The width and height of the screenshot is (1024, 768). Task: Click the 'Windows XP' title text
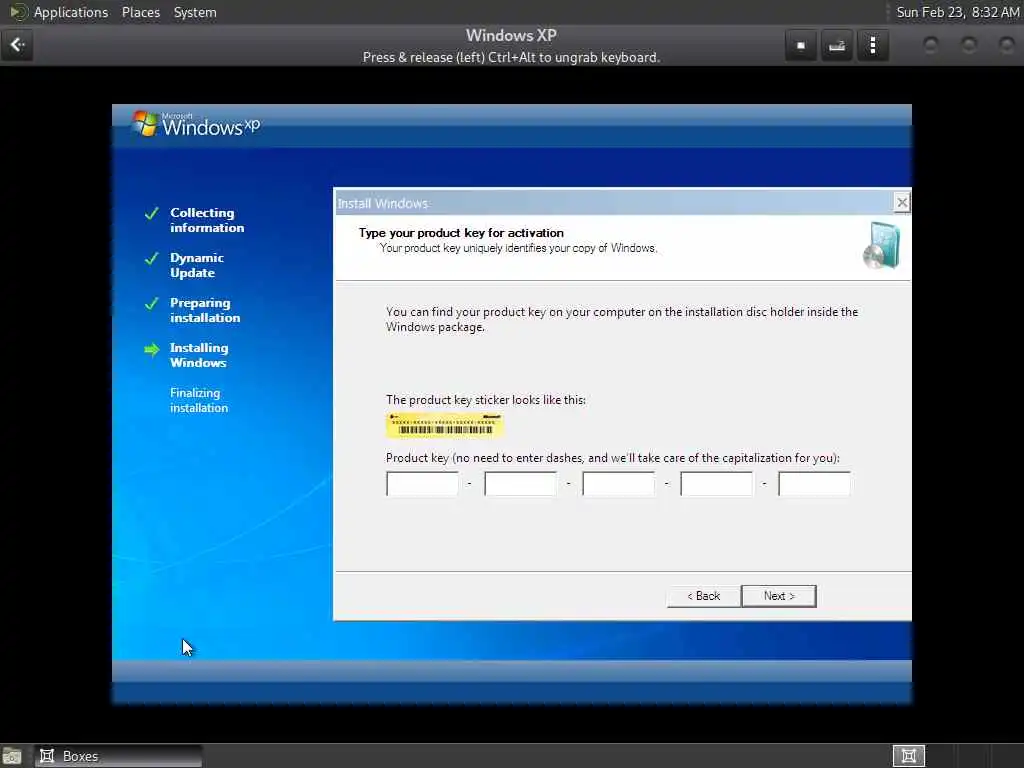(x=511, y=35)
